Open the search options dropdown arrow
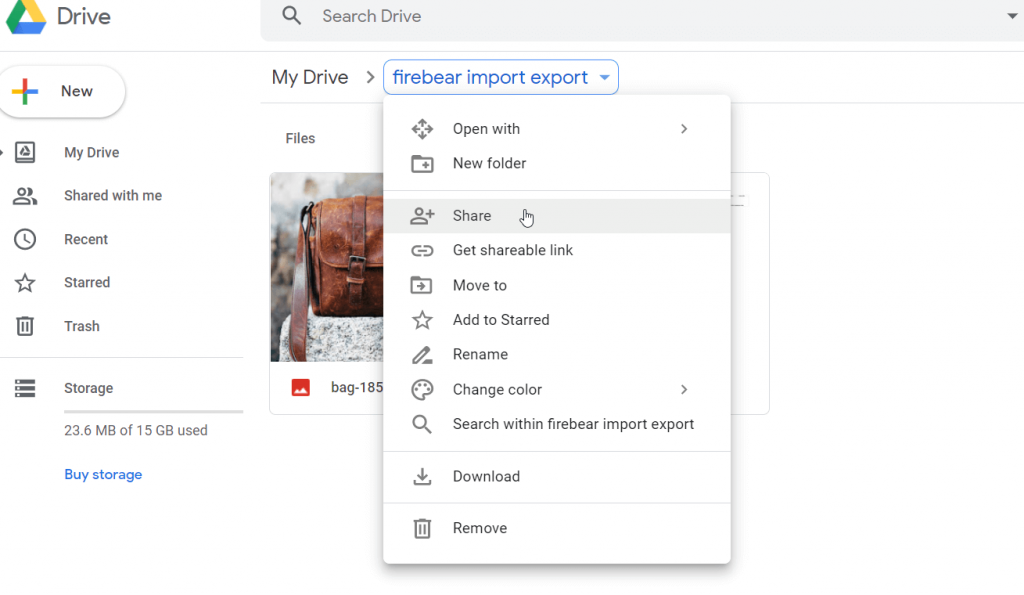1024x595 pixels. point(1012,16)
